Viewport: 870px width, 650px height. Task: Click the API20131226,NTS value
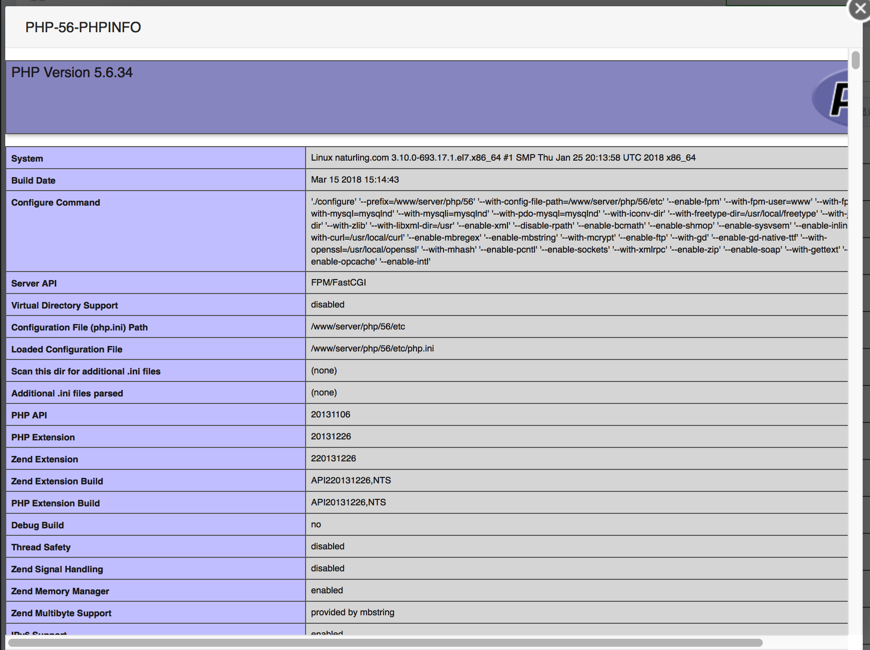pos(348,502)
